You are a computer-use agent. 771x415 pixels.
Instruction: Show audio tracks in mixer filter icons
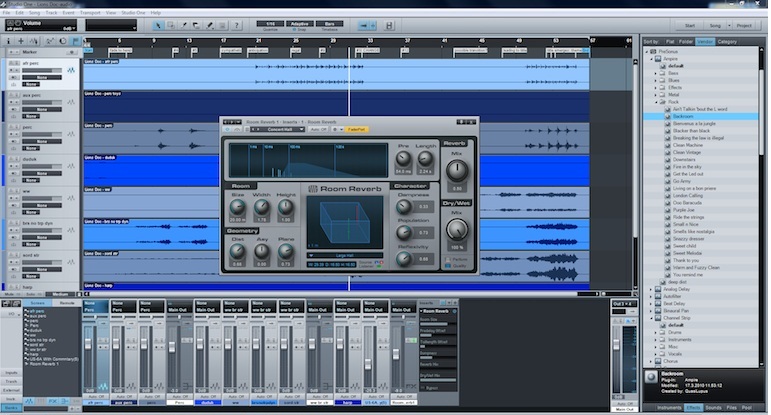tap(29, 401)
